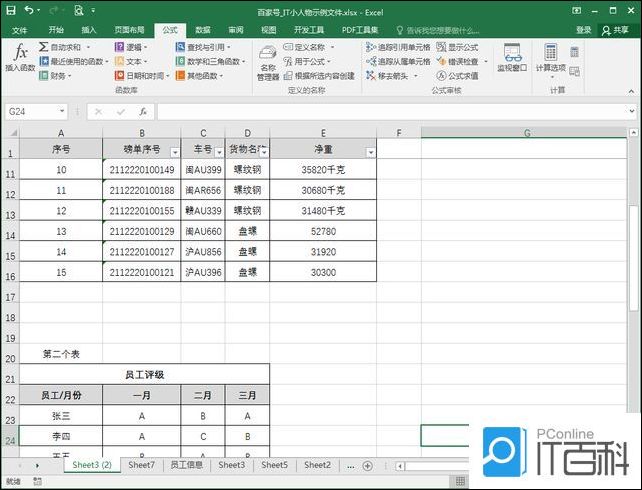This screenshot has width=642, height=490.
Task: Open More Functions (其他函数)
Action: point(199,76)
